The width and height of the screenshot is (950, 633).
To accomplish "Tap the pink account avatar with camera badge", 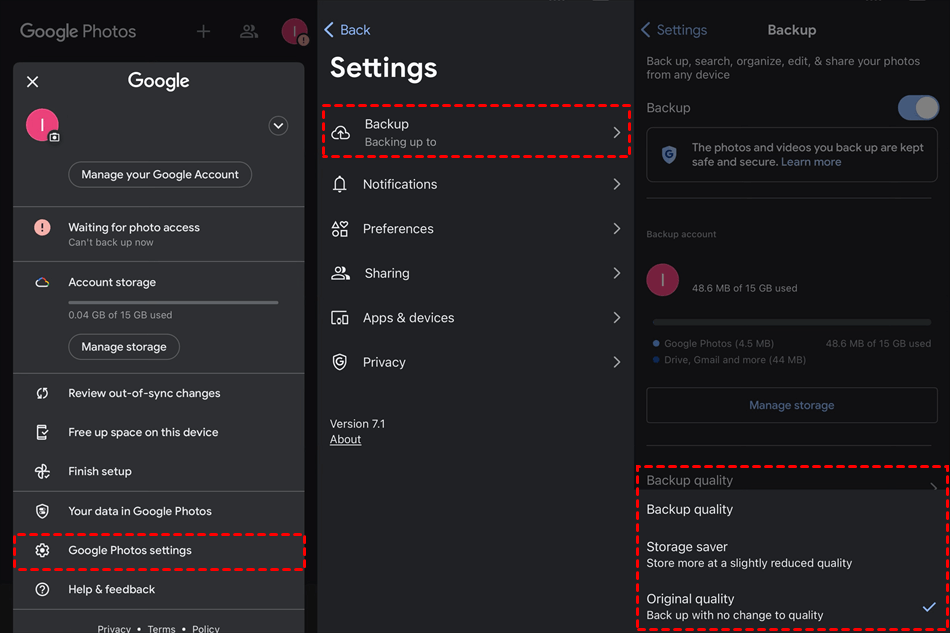I will click(42, 125).
